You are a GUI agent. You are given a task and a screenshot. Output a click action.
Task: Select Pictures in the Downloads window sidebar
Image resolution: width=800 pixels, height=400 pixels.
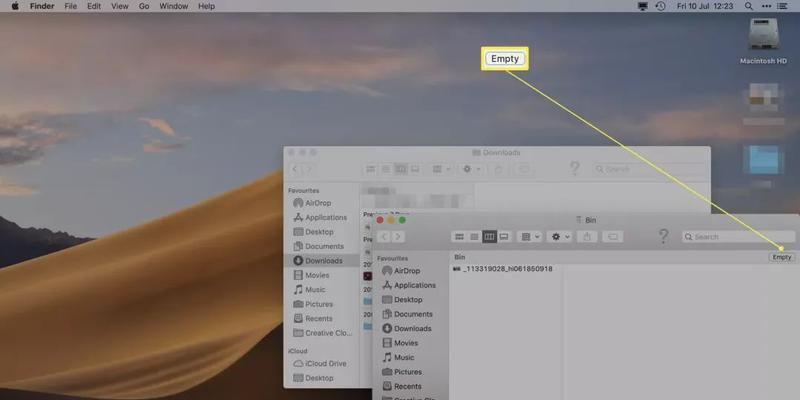pos(313,304)
